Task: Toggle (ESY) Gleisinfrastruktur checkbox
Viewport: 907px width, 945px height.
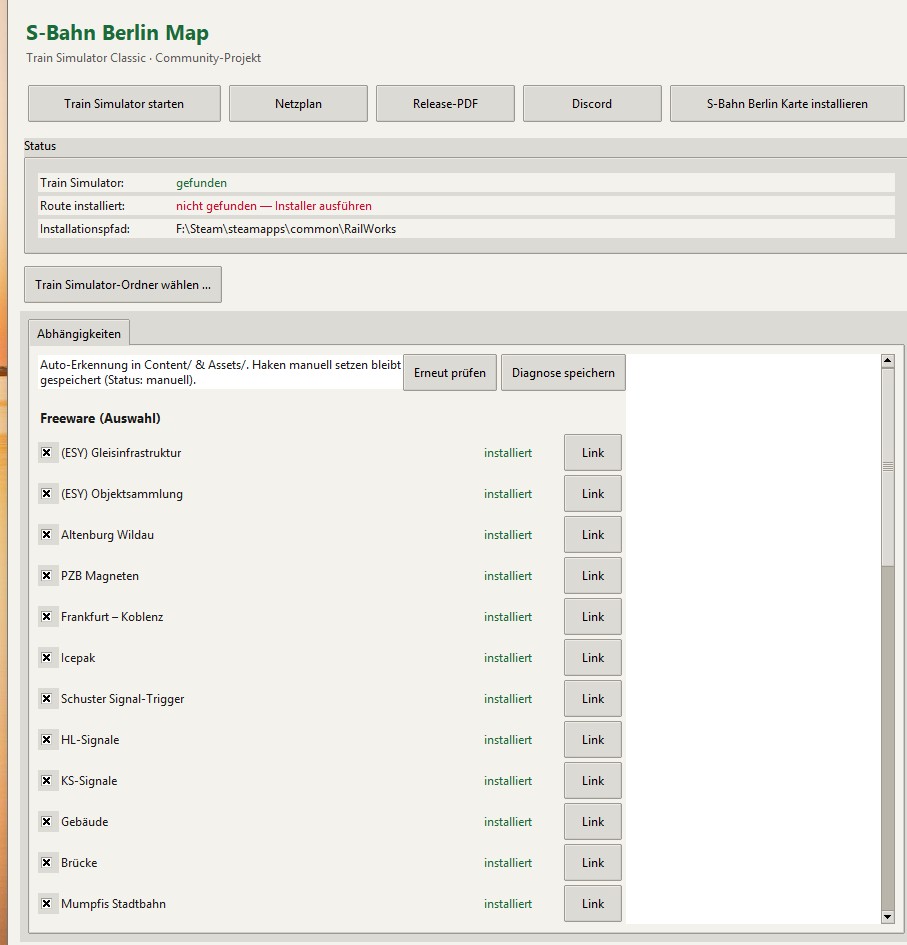Action: click(x=46, y=453)
